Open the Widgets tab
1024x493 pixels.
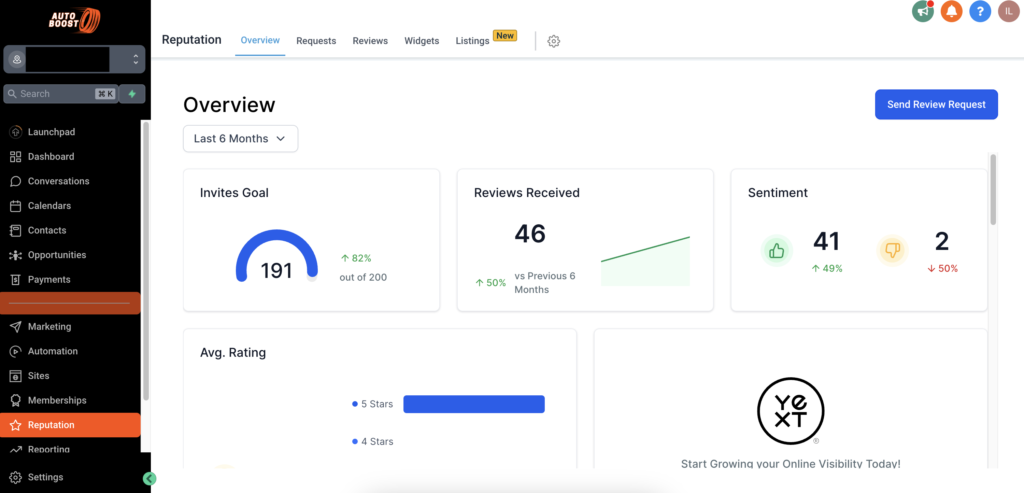tap(421, 41)
